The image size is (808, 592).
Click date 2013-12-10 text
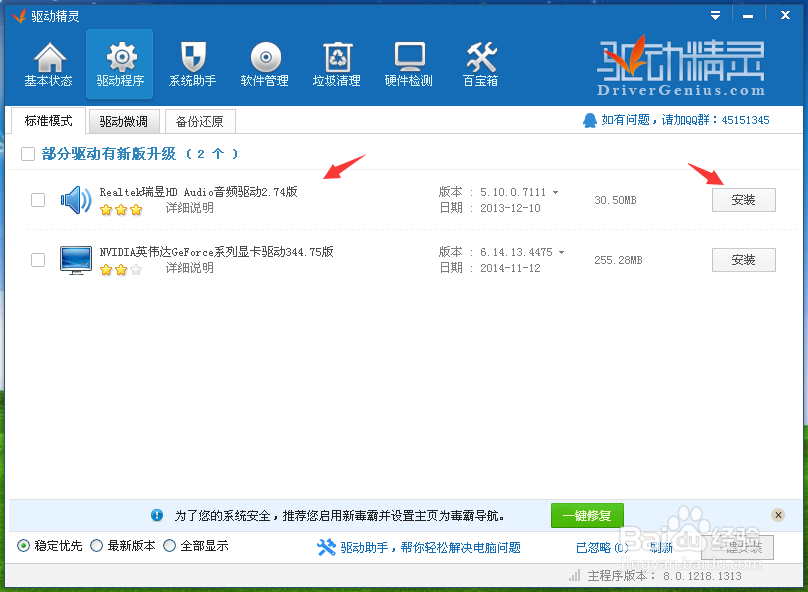(x=510, y=208)
